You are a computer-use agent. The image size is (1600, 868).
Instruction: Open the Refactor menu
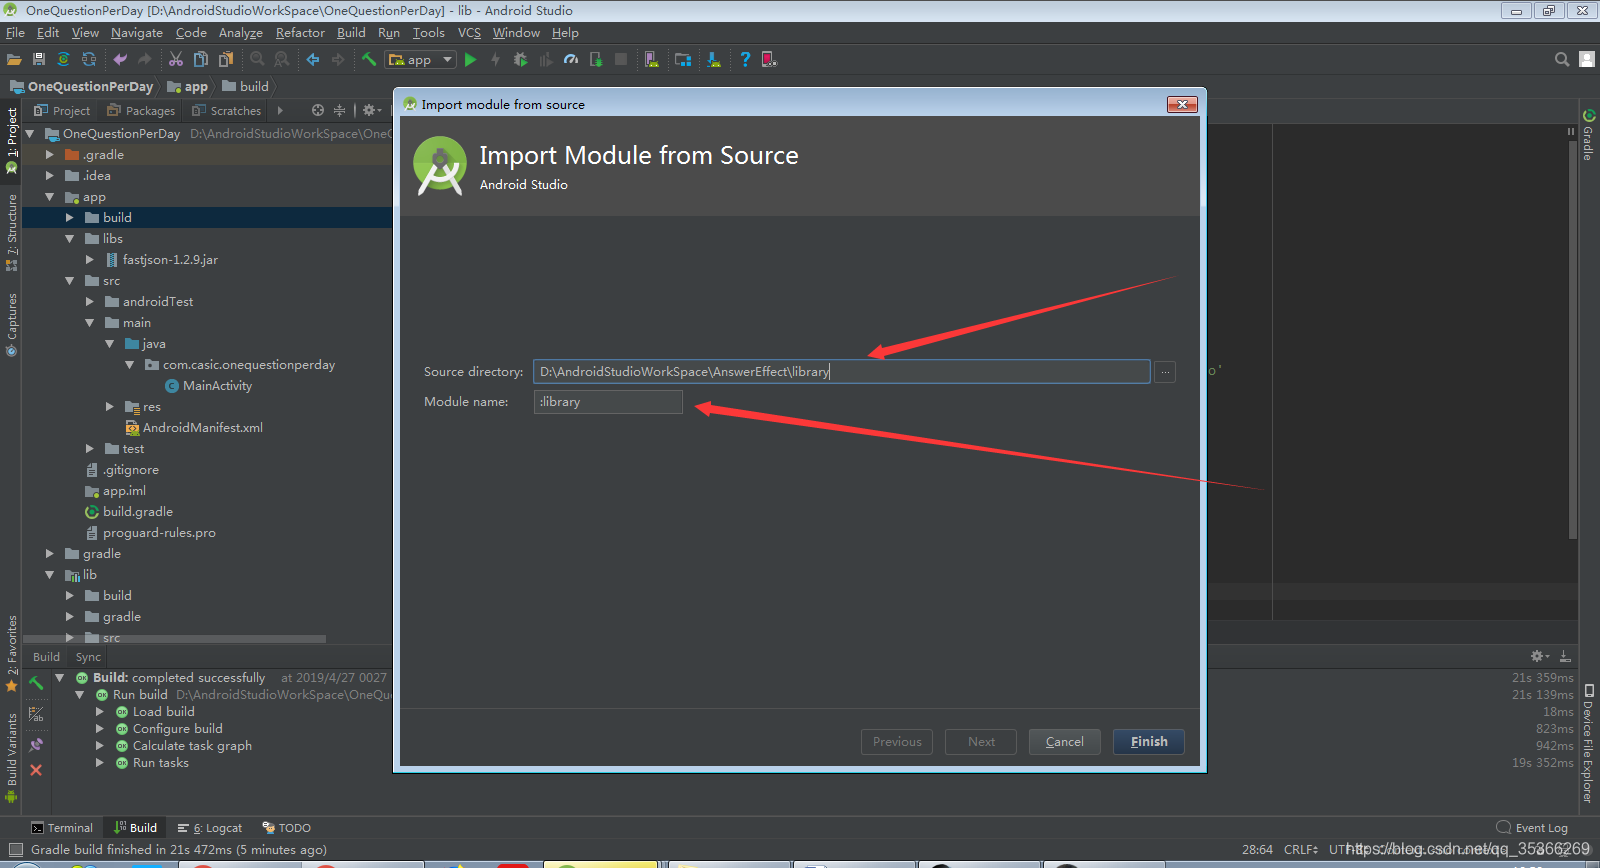coord(300,33)
